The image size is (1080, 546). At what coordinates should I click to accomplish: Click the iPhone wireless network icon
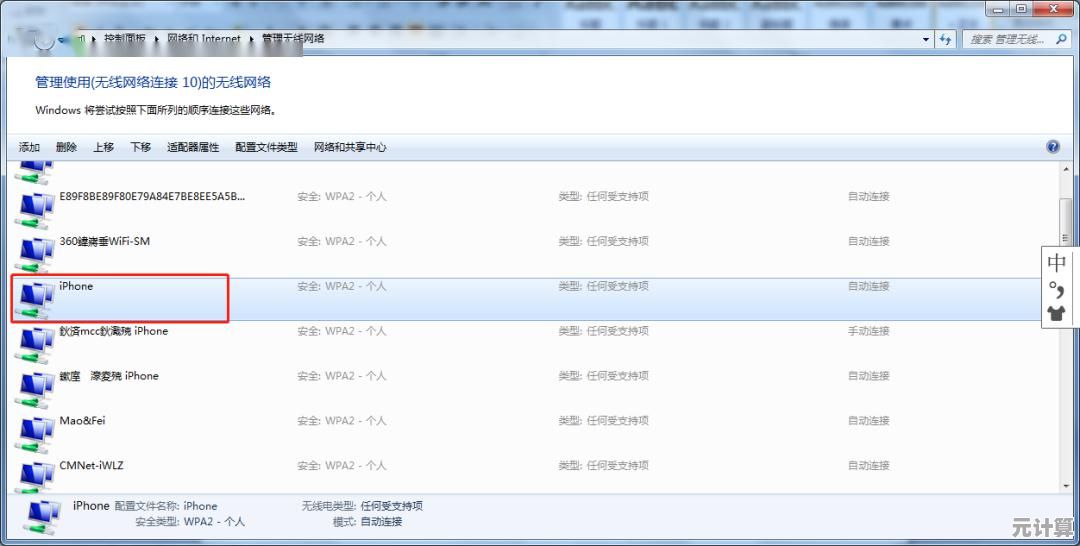click(37, 299)
